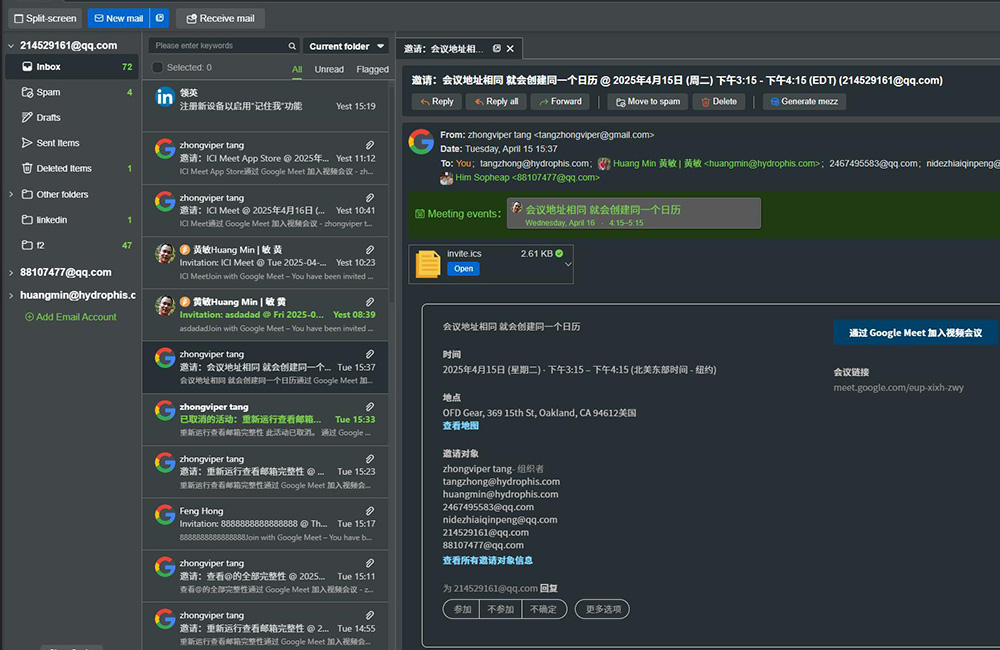Select the 不确定 reply option
Image resolution: width=1000 pixels, height=650 pixels.
(545, 608)
